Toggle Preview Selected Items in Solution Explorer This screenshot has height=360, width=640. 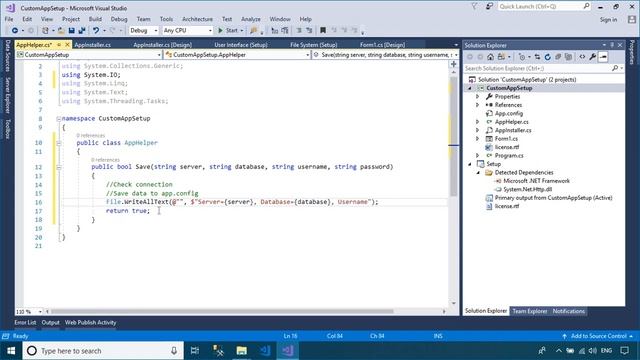[603, 57]
